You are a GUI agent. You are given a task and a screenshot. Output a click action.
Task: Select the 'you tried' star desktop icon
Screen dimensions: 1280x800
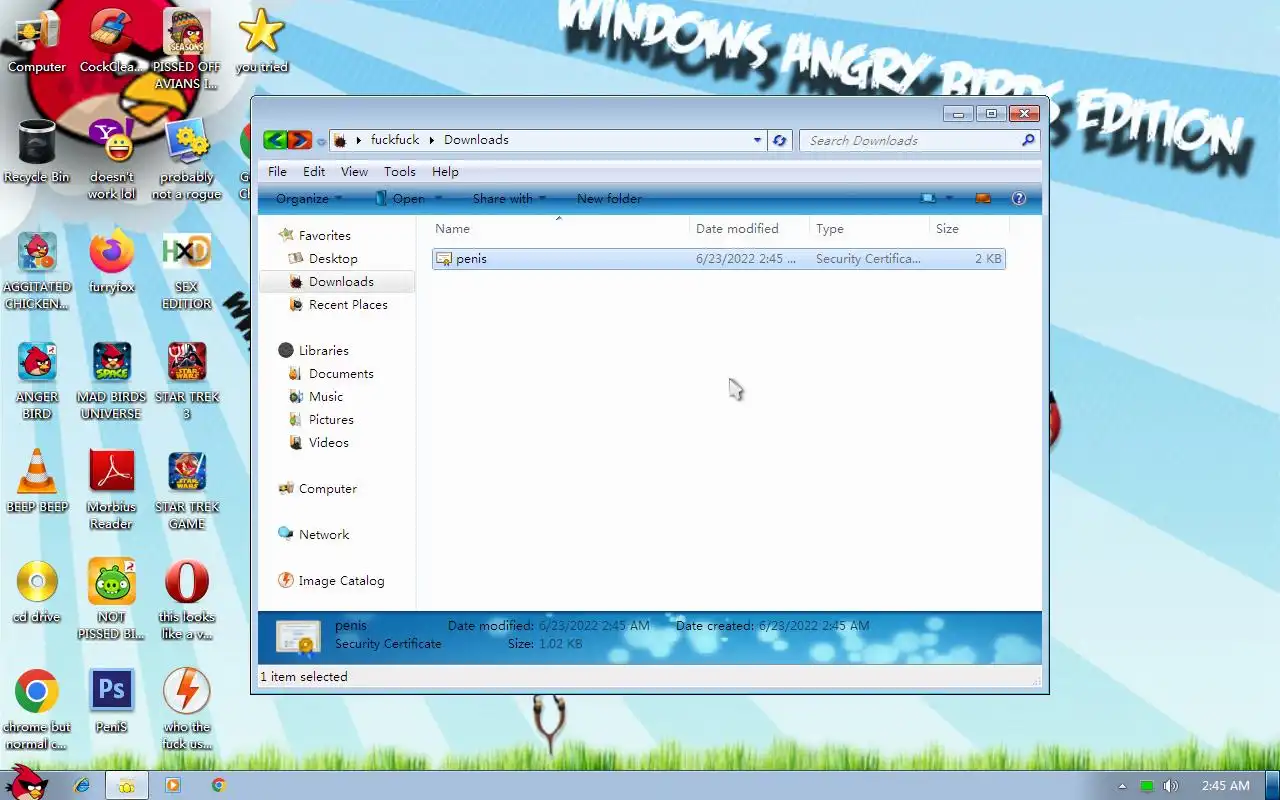click(261, 42)
